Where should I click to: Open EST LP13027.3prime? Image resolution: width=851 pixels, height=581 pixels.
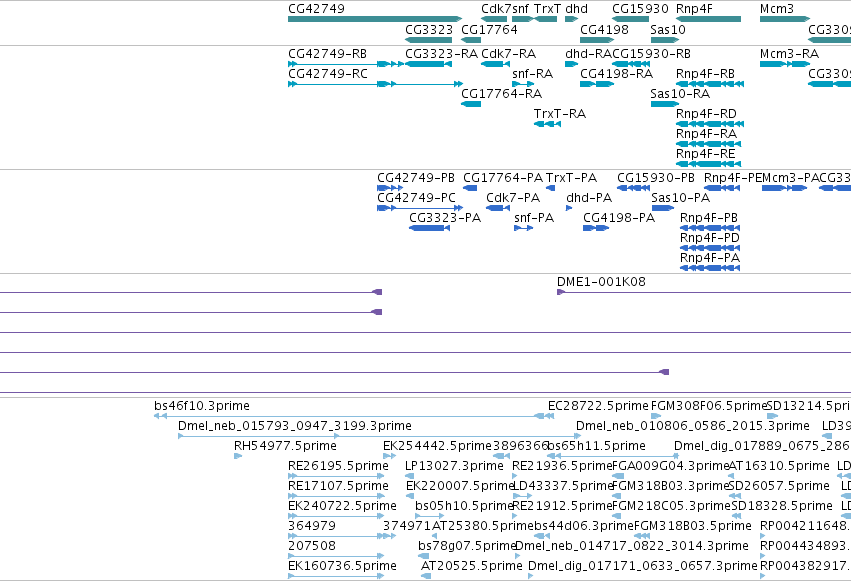(x=454, y=467)
